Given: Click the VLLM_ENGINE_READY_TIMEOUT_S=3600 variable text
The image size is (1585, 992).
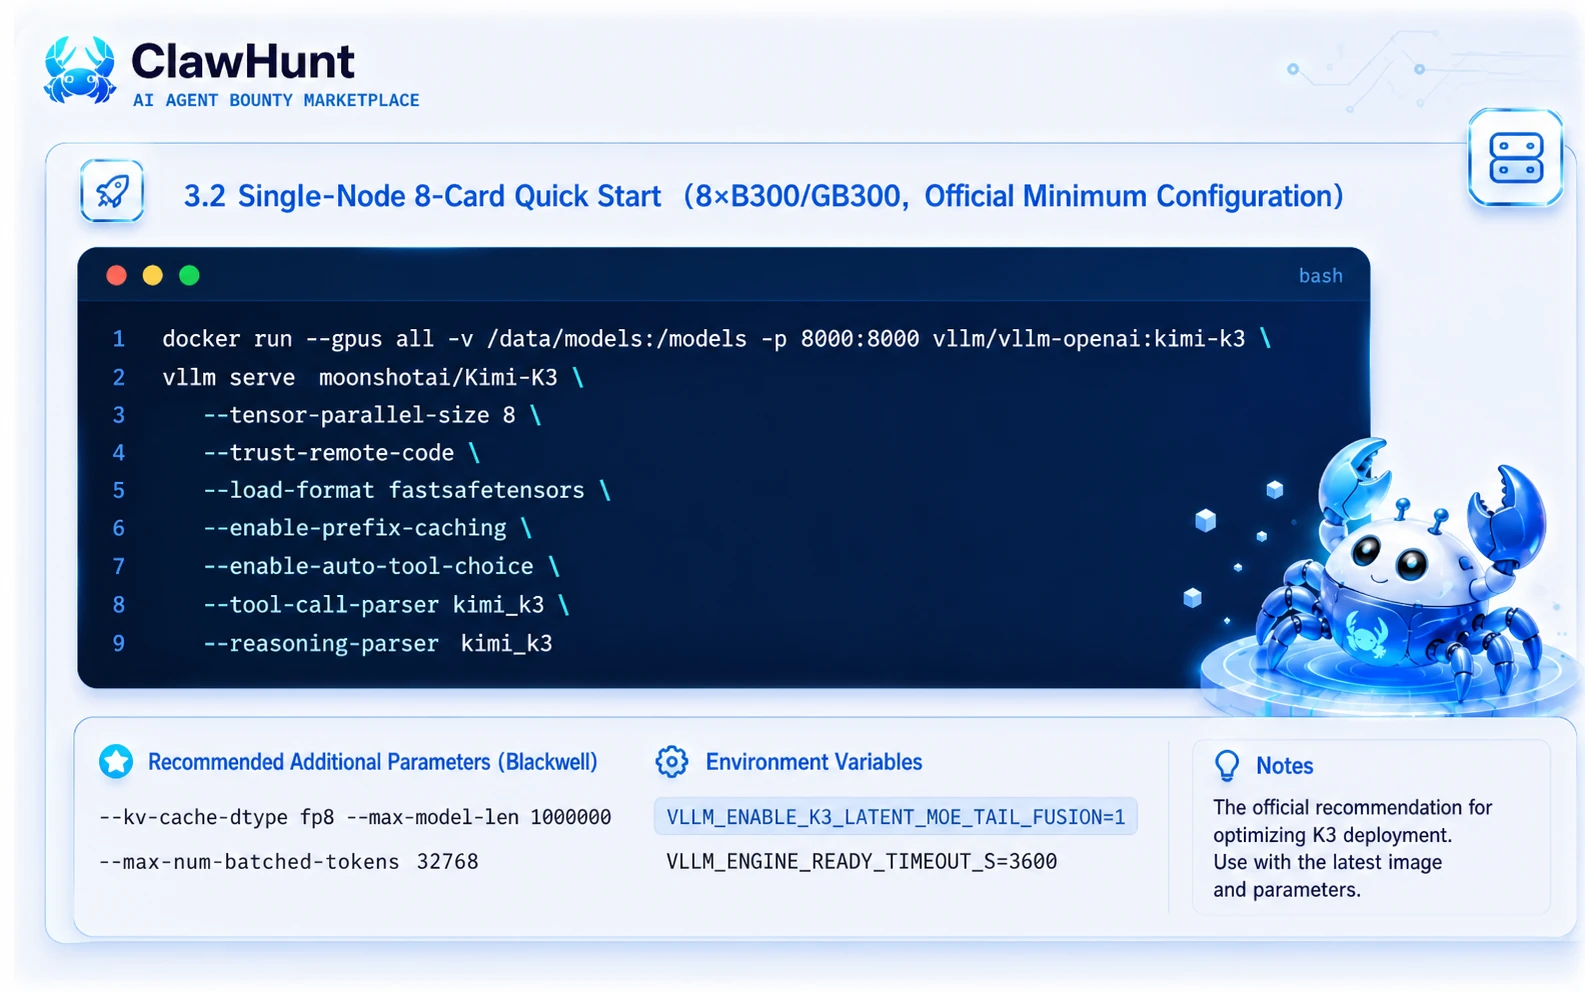Looking at the screenshot, I should [861, 861].
